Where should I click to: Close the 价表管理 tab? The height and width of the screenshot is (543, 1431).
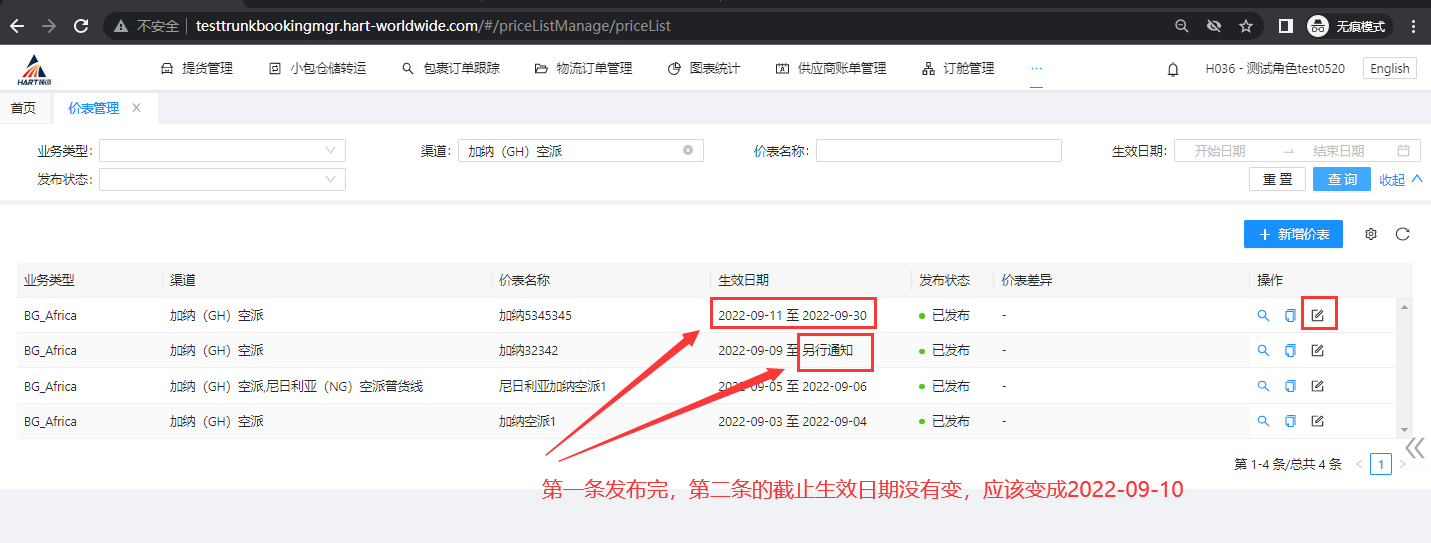pos(137,108)
